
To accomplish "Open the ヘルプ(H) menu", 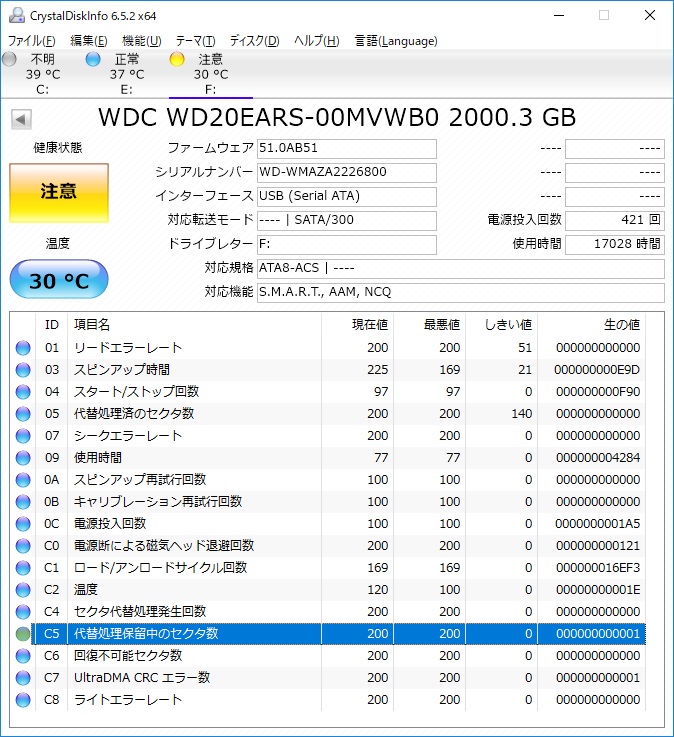I will pyautogui.click(x=317, y=41).
